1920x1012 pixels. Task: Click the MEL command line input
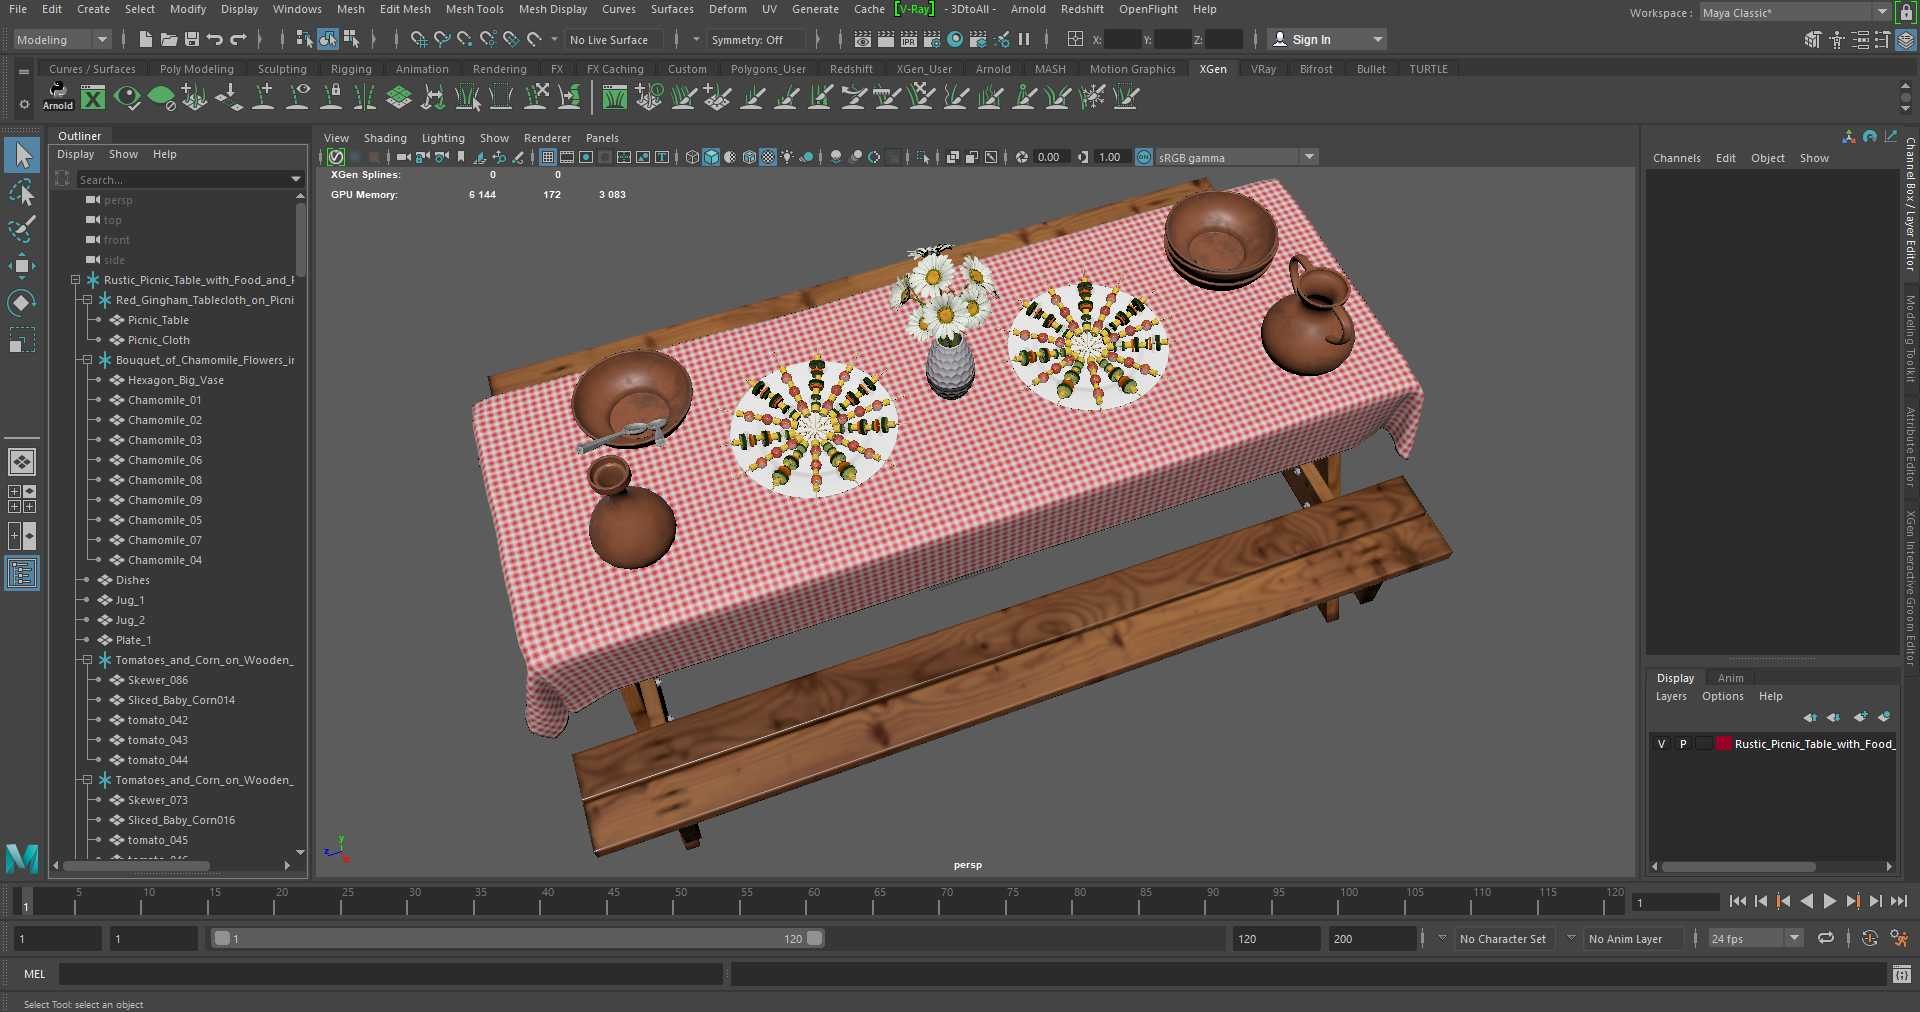pyautogui.click(x=390, y=974)
